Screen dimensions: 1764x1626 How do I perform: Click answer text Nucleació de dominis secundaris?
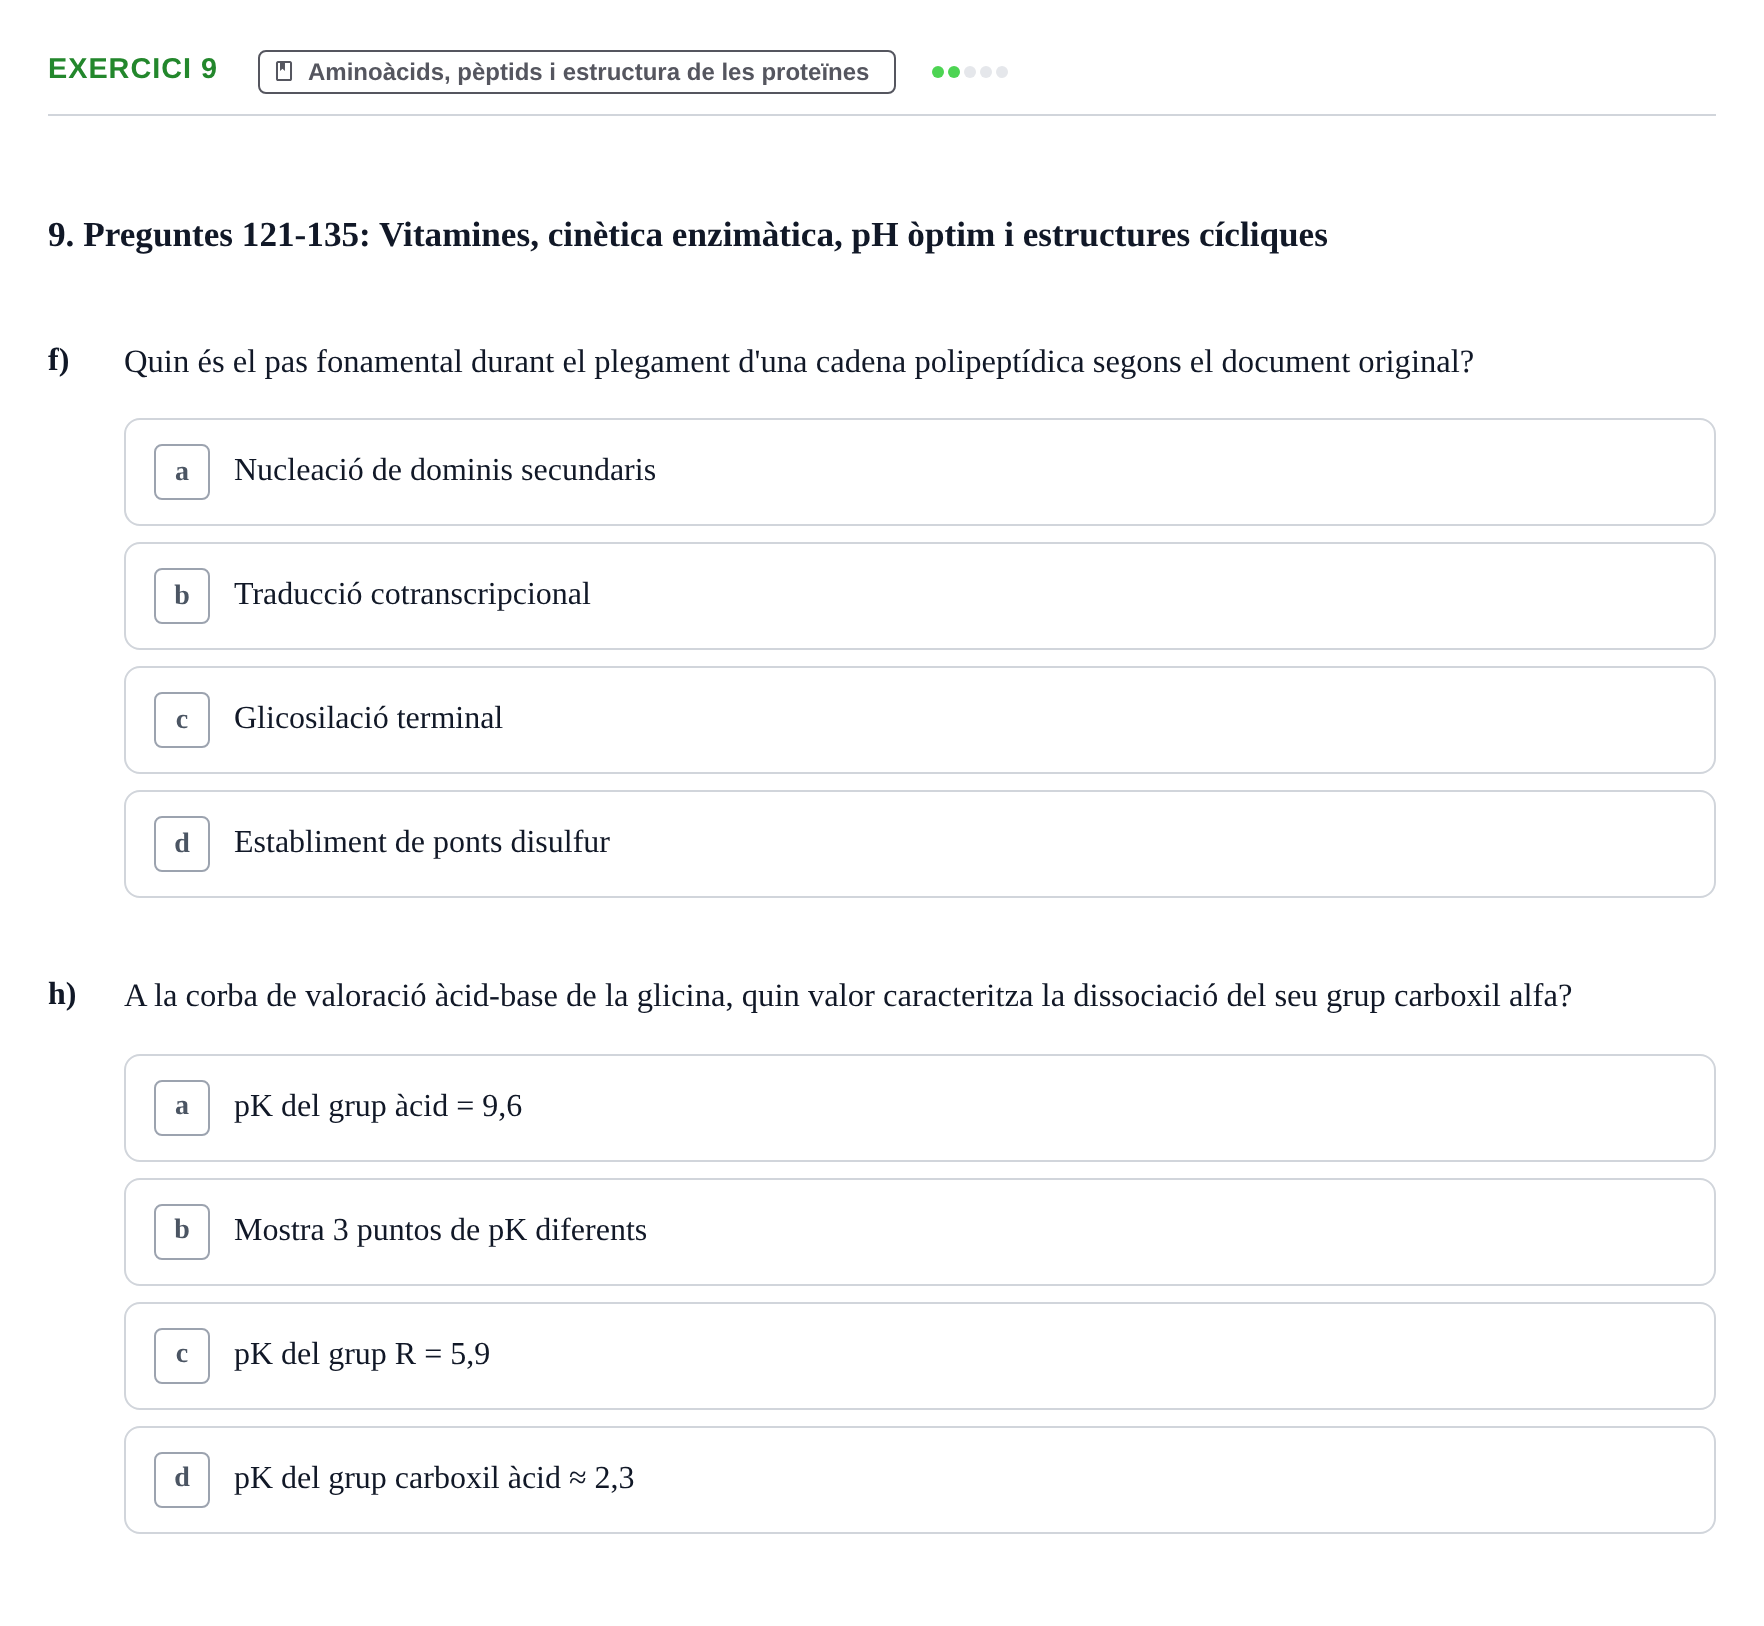[x=445, y=470]
